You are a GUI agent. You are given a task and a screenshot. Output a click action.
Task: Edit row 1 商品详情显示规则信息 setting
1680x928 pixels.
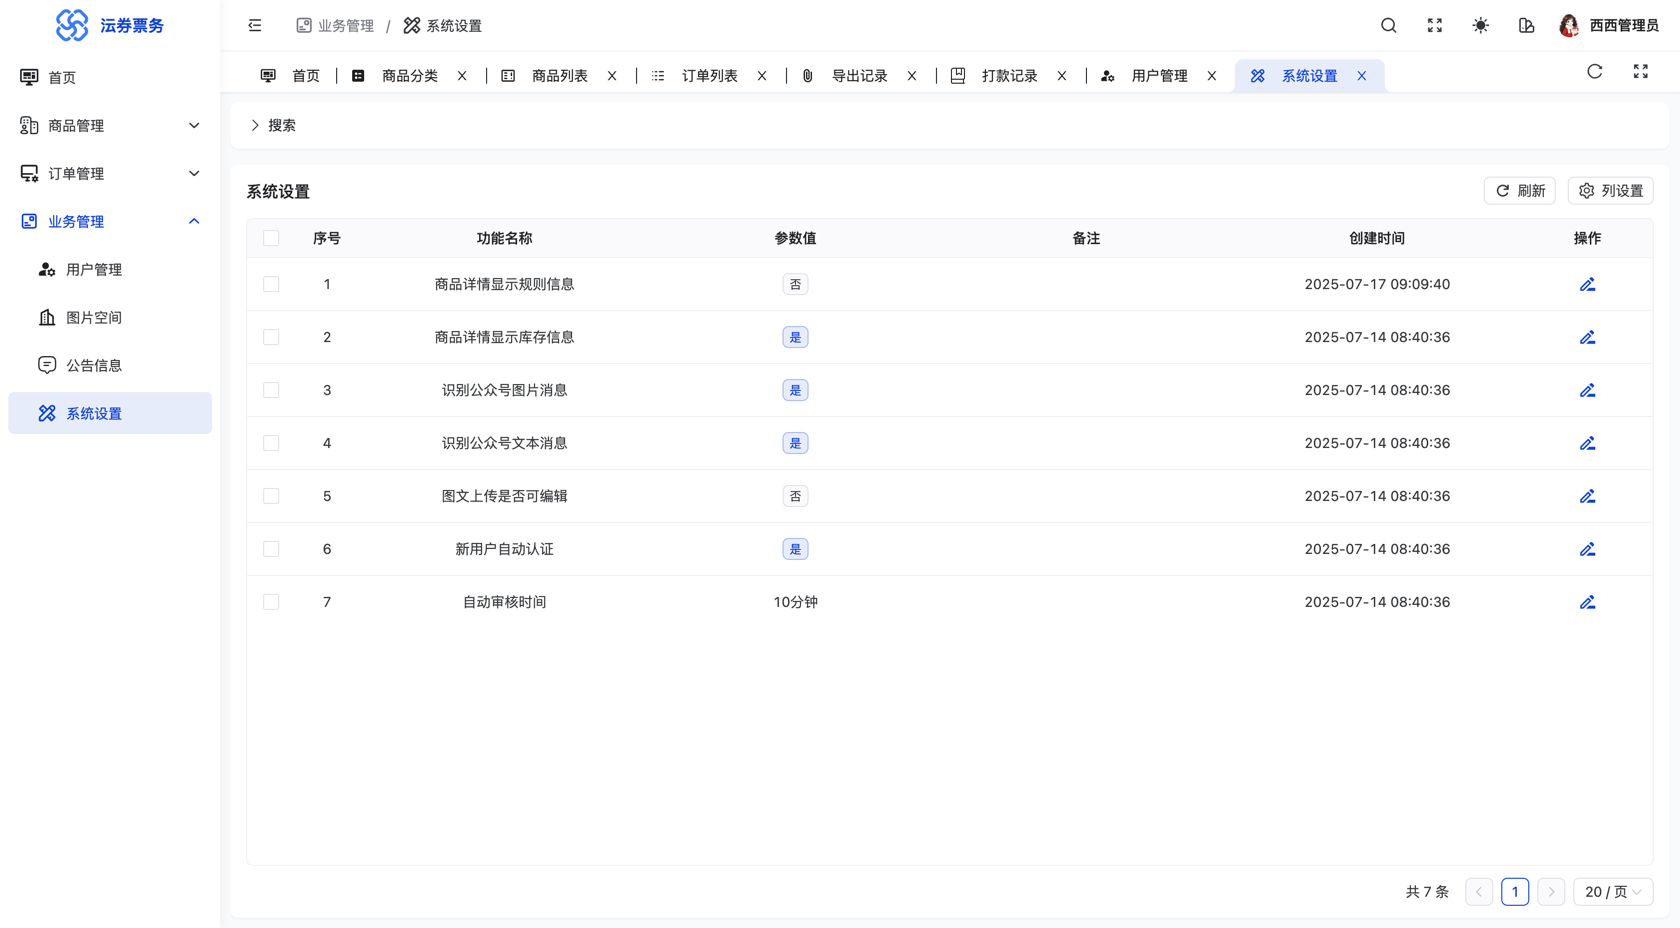pyautogui.click(x=1587, y=285)
